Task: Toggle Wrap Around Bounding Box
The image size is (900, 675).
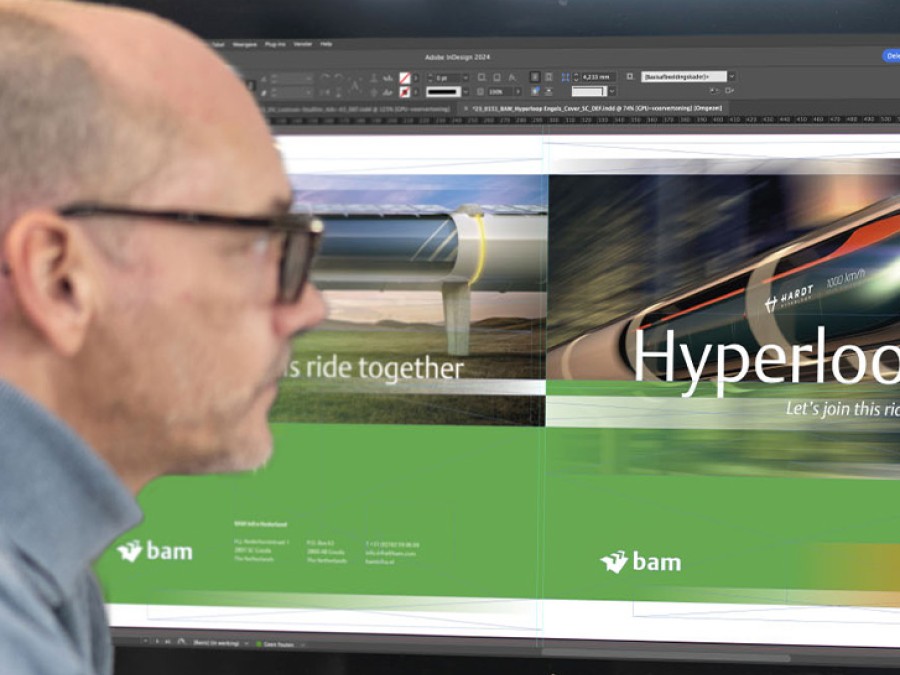Action: (x=549, y=77)
